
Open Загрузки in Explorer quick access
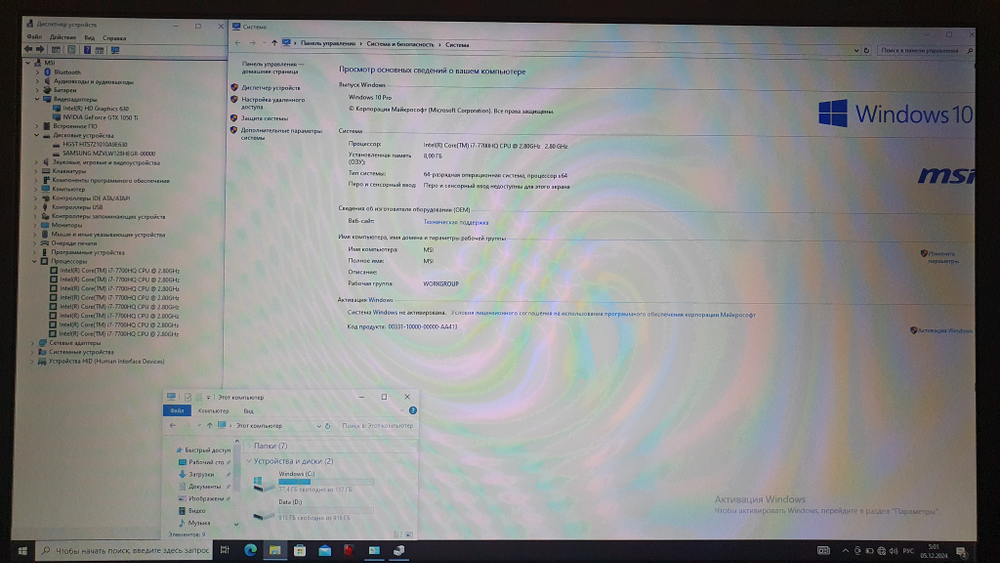coord(201,474)
